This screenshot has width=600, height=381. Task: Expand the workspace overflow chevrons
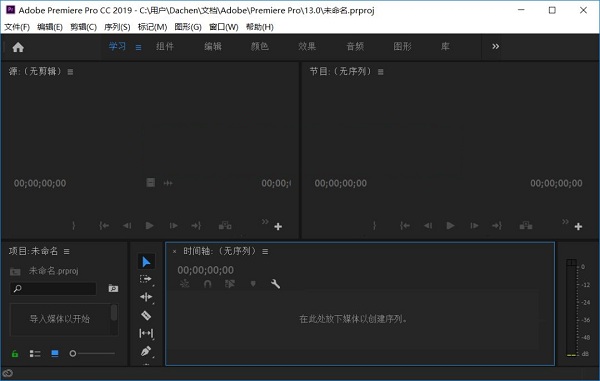pyautogui.click(x=496, y=46)
